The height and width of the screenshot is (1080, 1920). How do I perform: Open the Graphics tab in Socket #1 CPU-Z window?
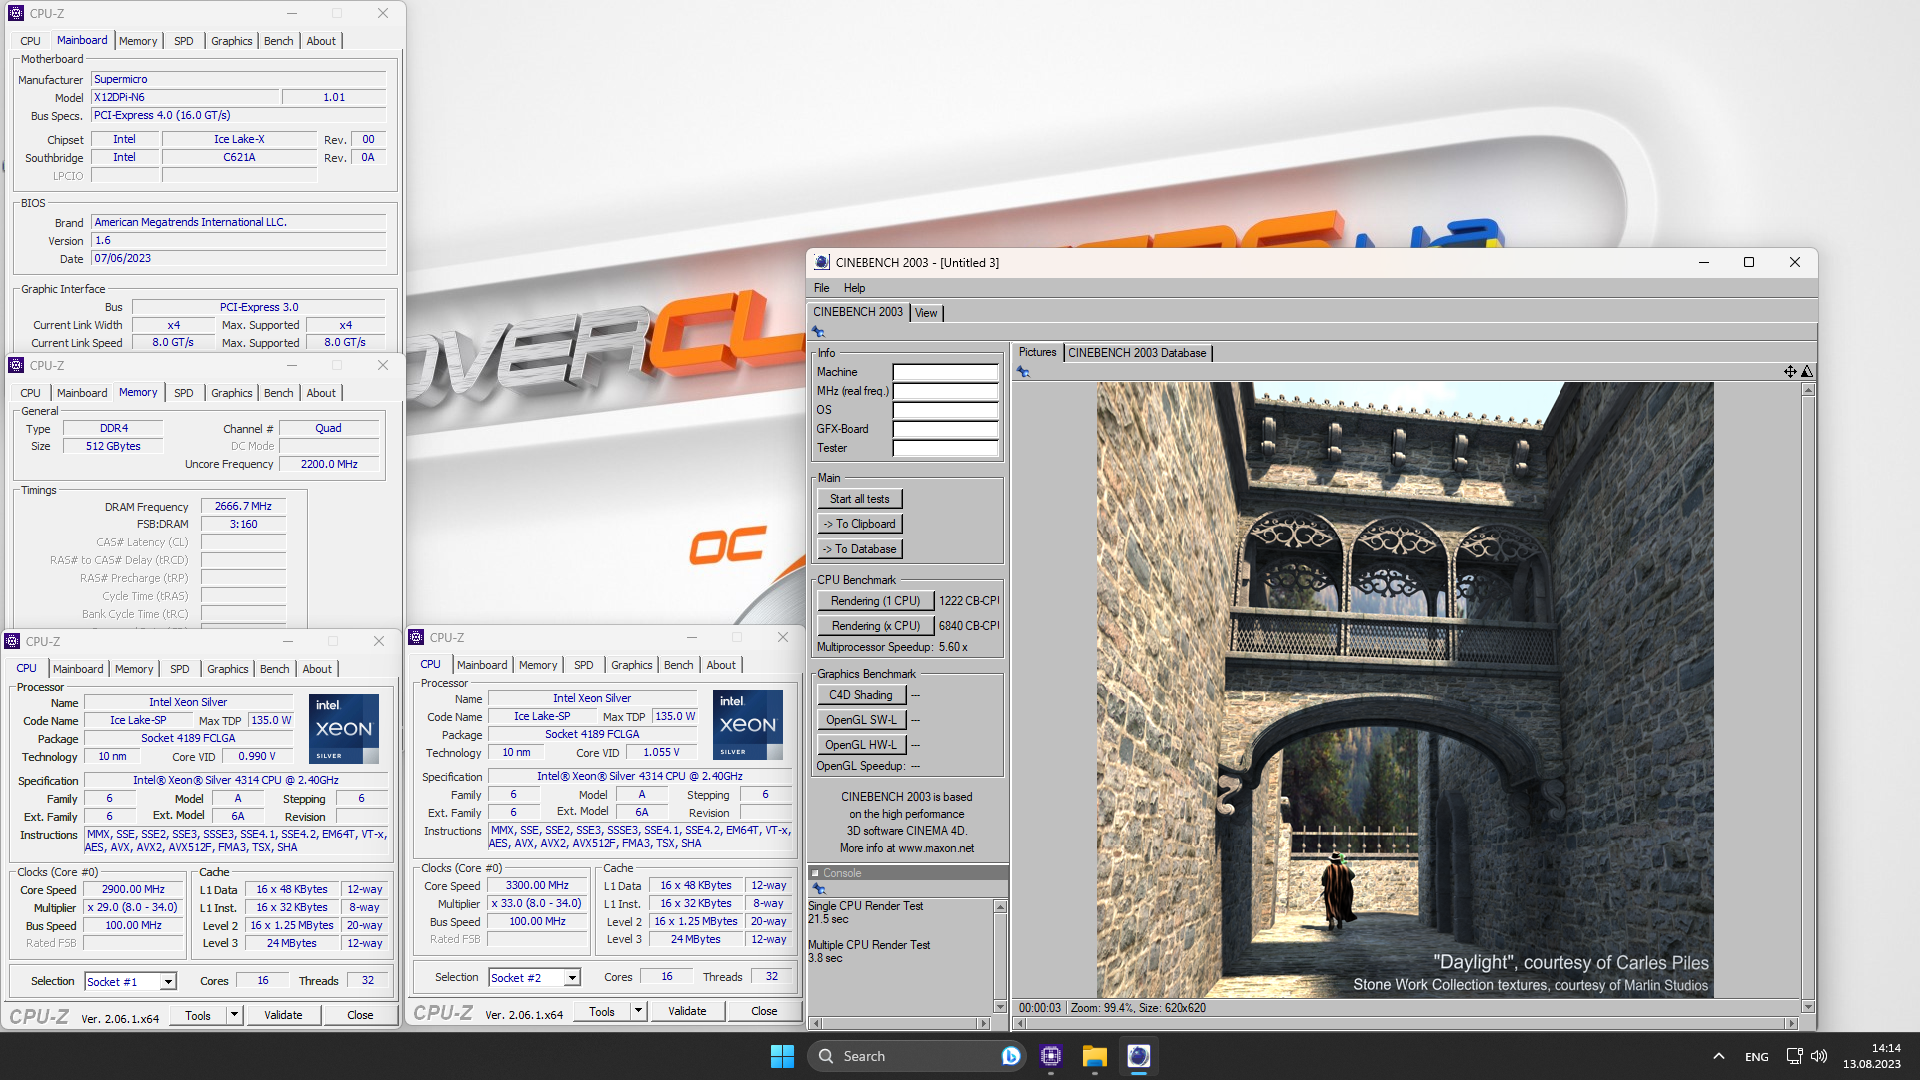tap(228, 669)
